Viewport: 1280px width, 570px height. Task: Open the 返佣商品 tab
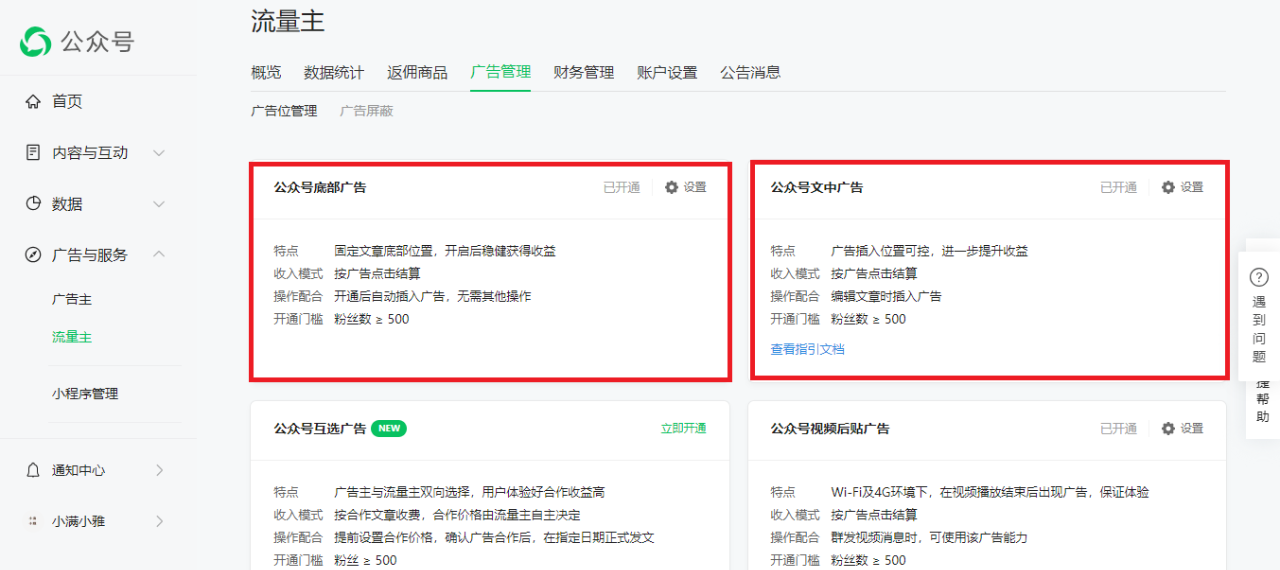417,72
